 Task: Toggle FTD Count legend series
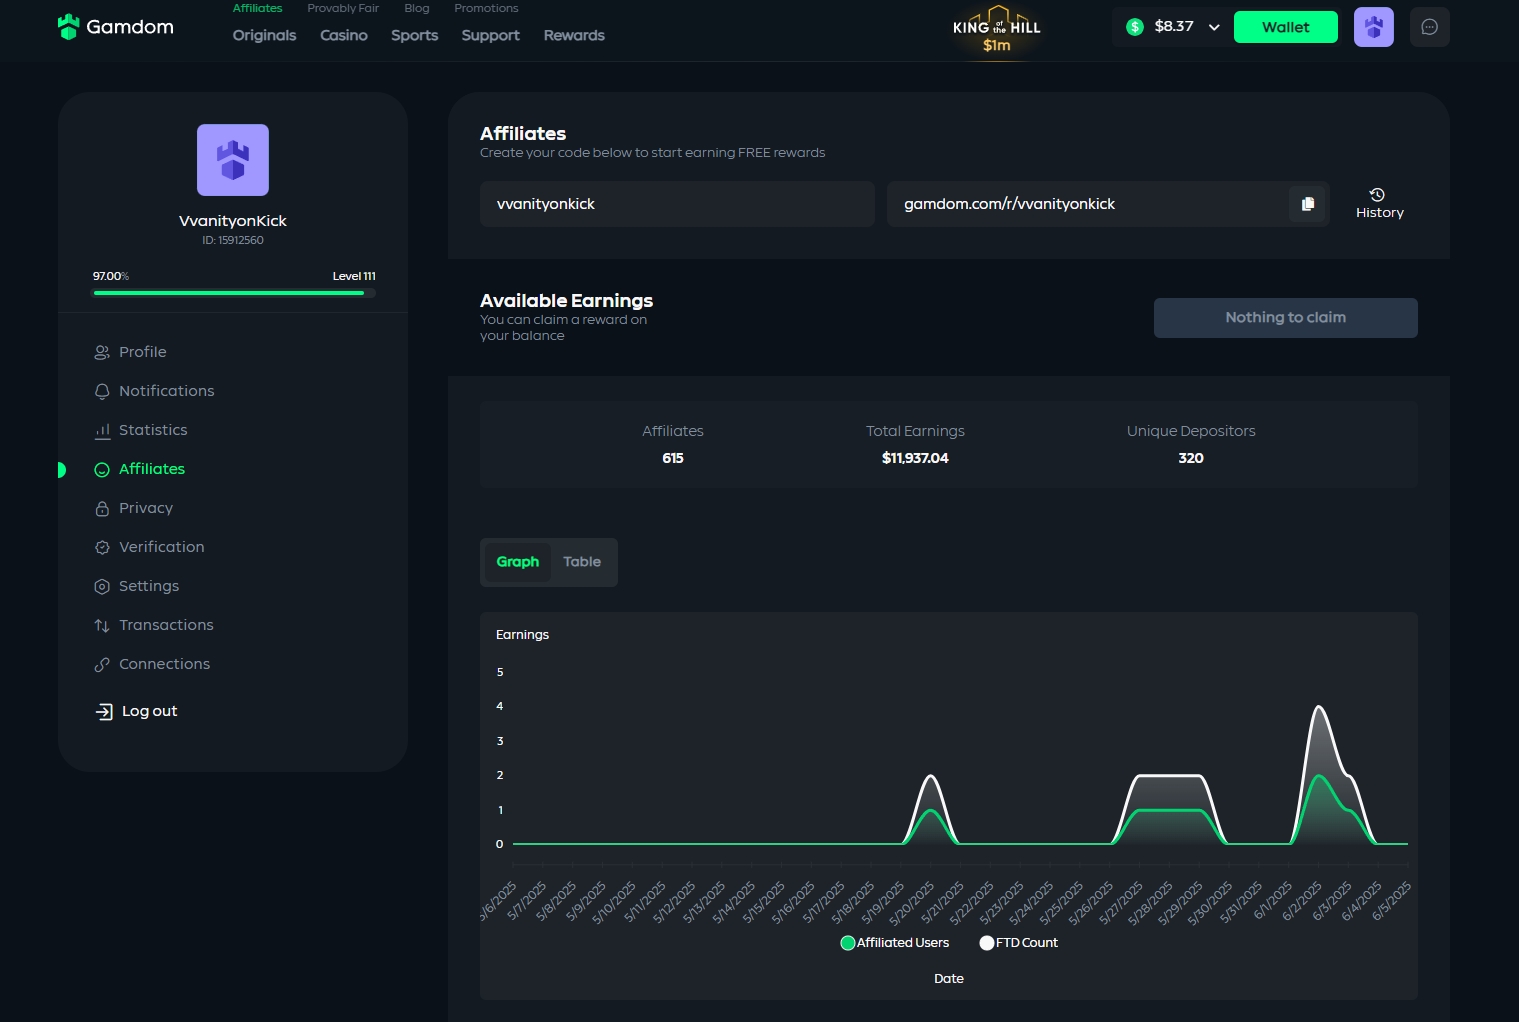click(1019, 943)
